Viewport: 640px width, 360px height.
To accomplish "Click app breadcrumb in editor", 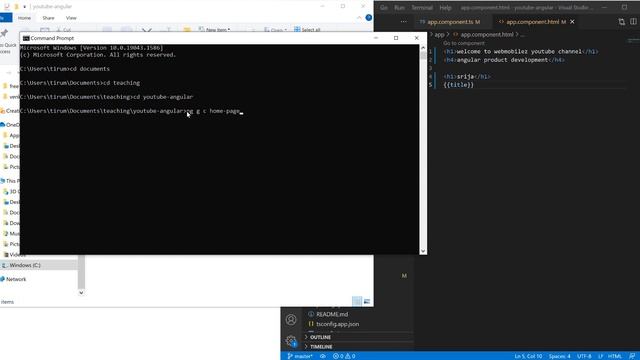I will pyautogui.click(x=439, y=35).
